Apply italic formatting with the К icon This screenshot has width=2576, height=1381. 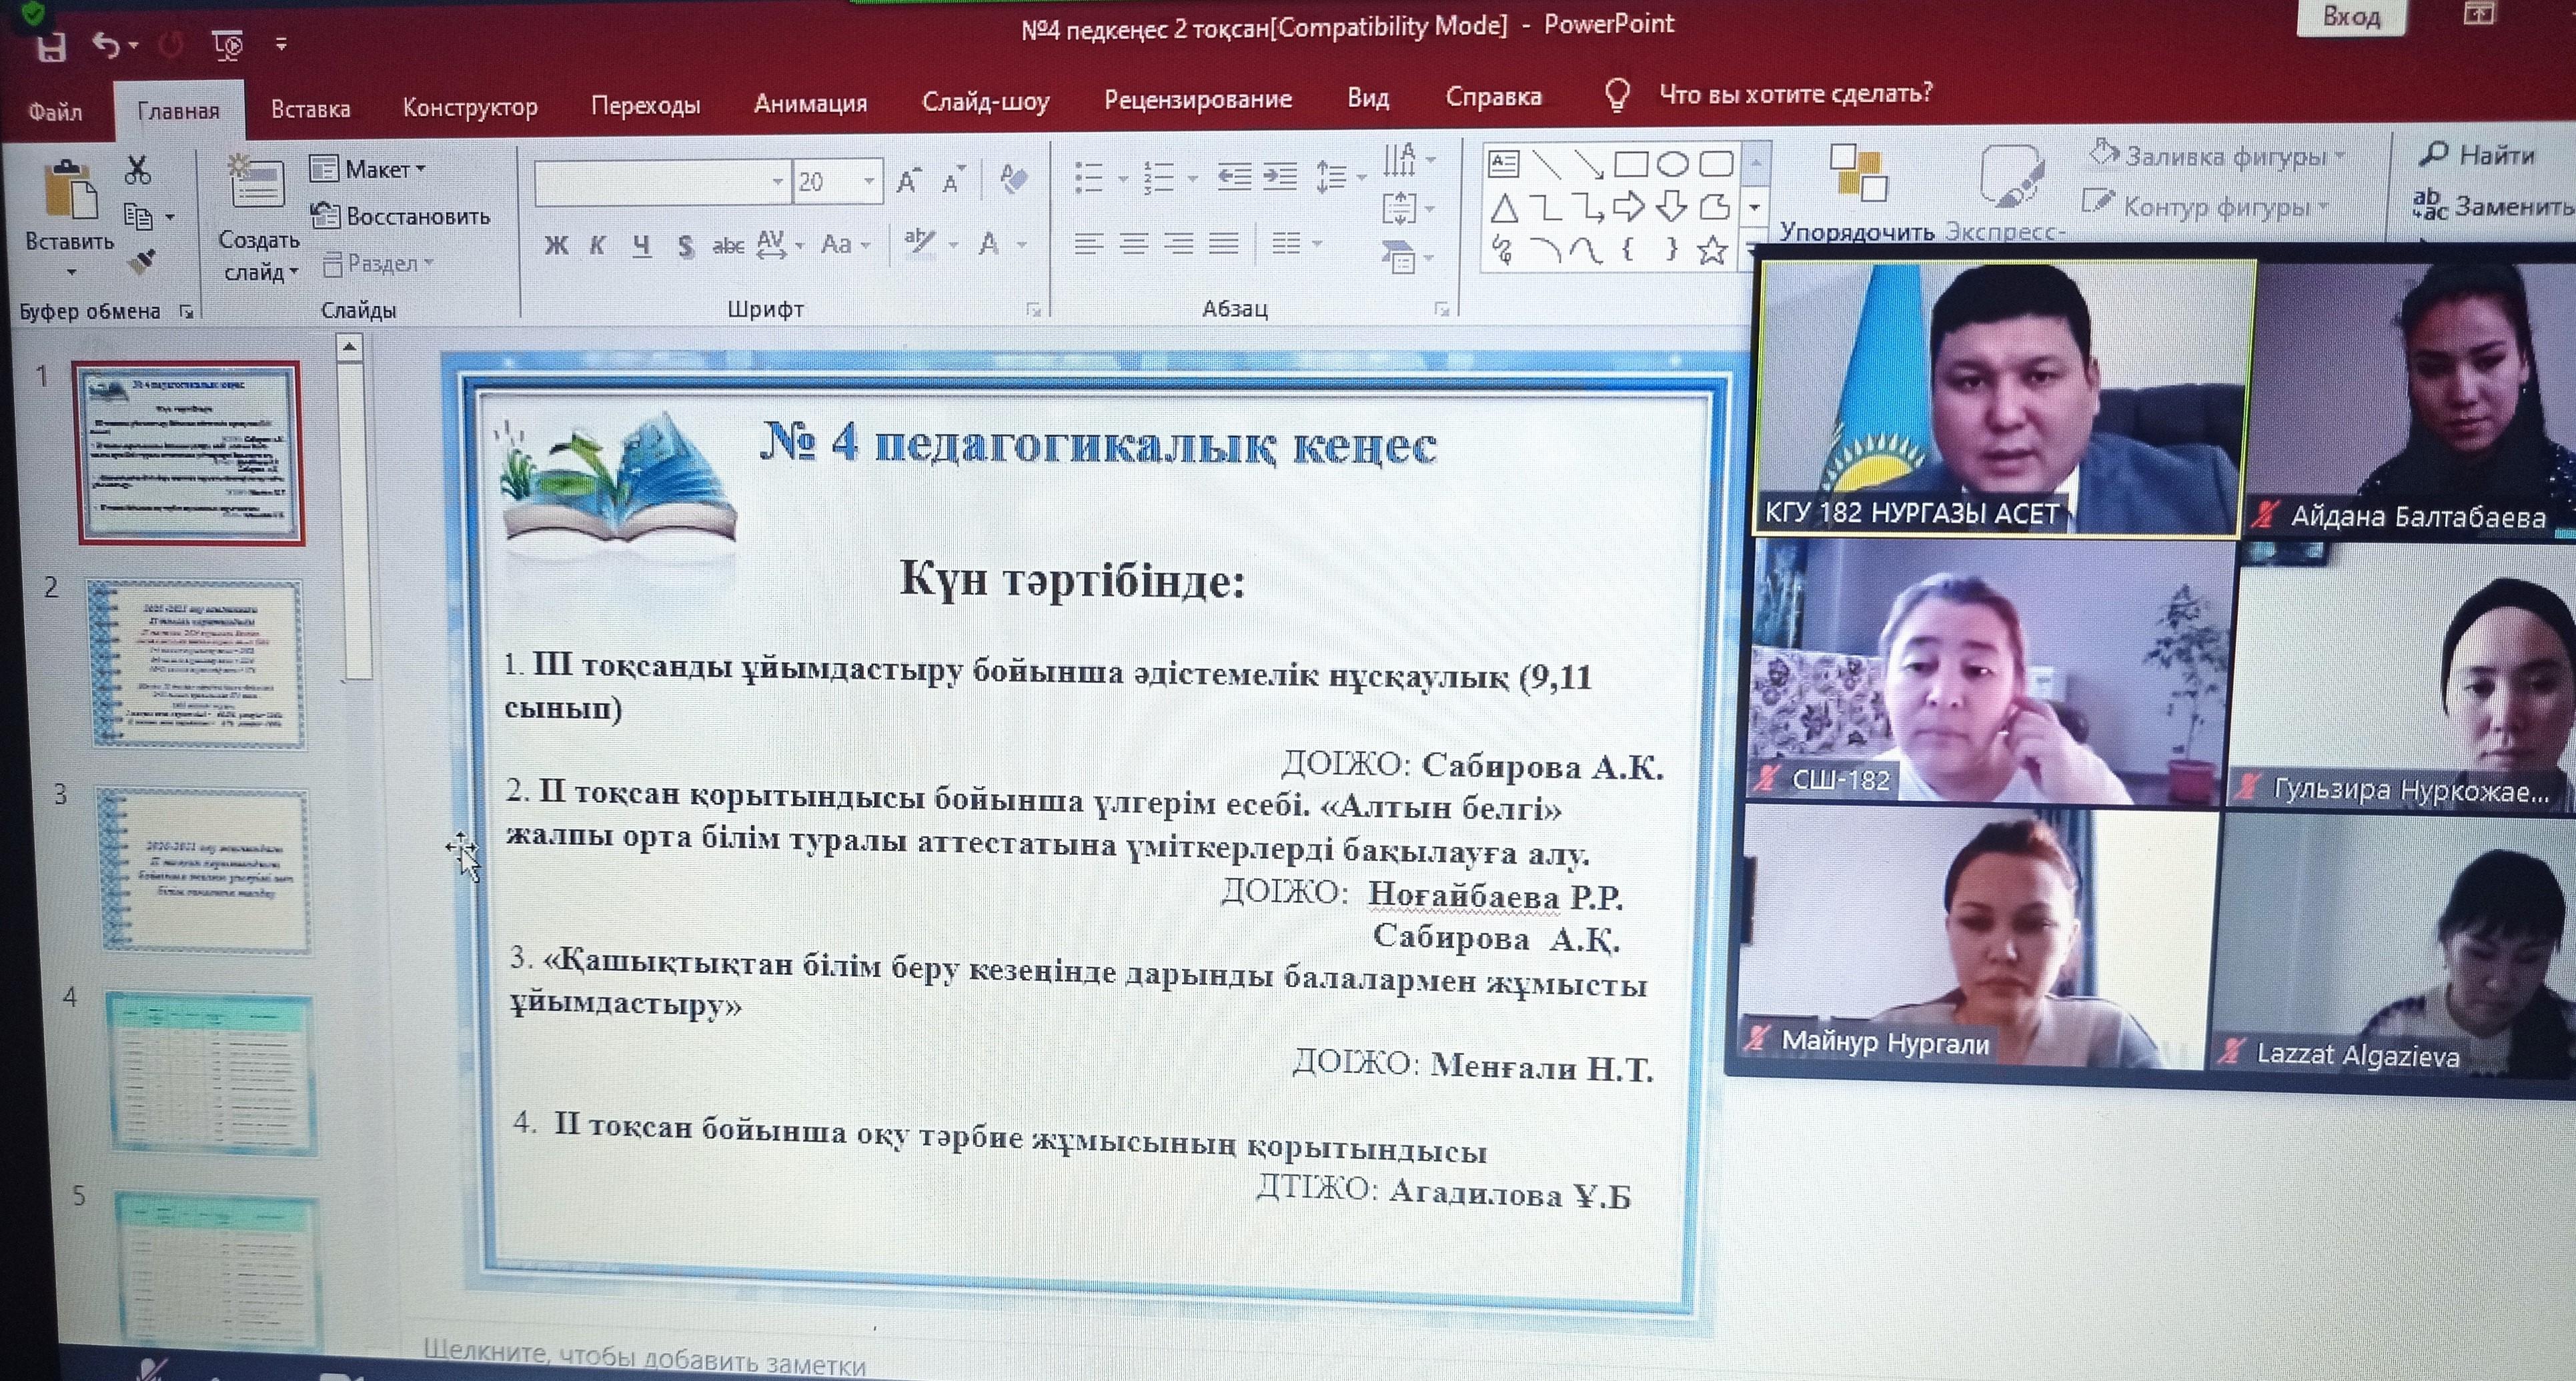pyautogui.click(x=598, y=246)
